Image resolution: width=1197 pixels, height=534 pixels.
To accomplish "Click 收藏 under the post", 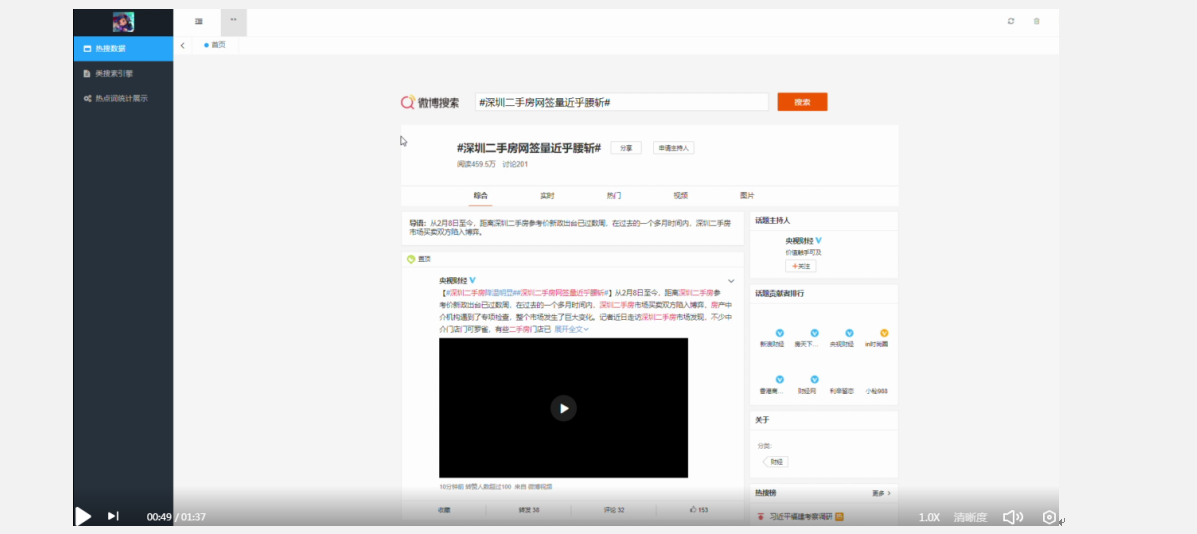I will 444,510.
